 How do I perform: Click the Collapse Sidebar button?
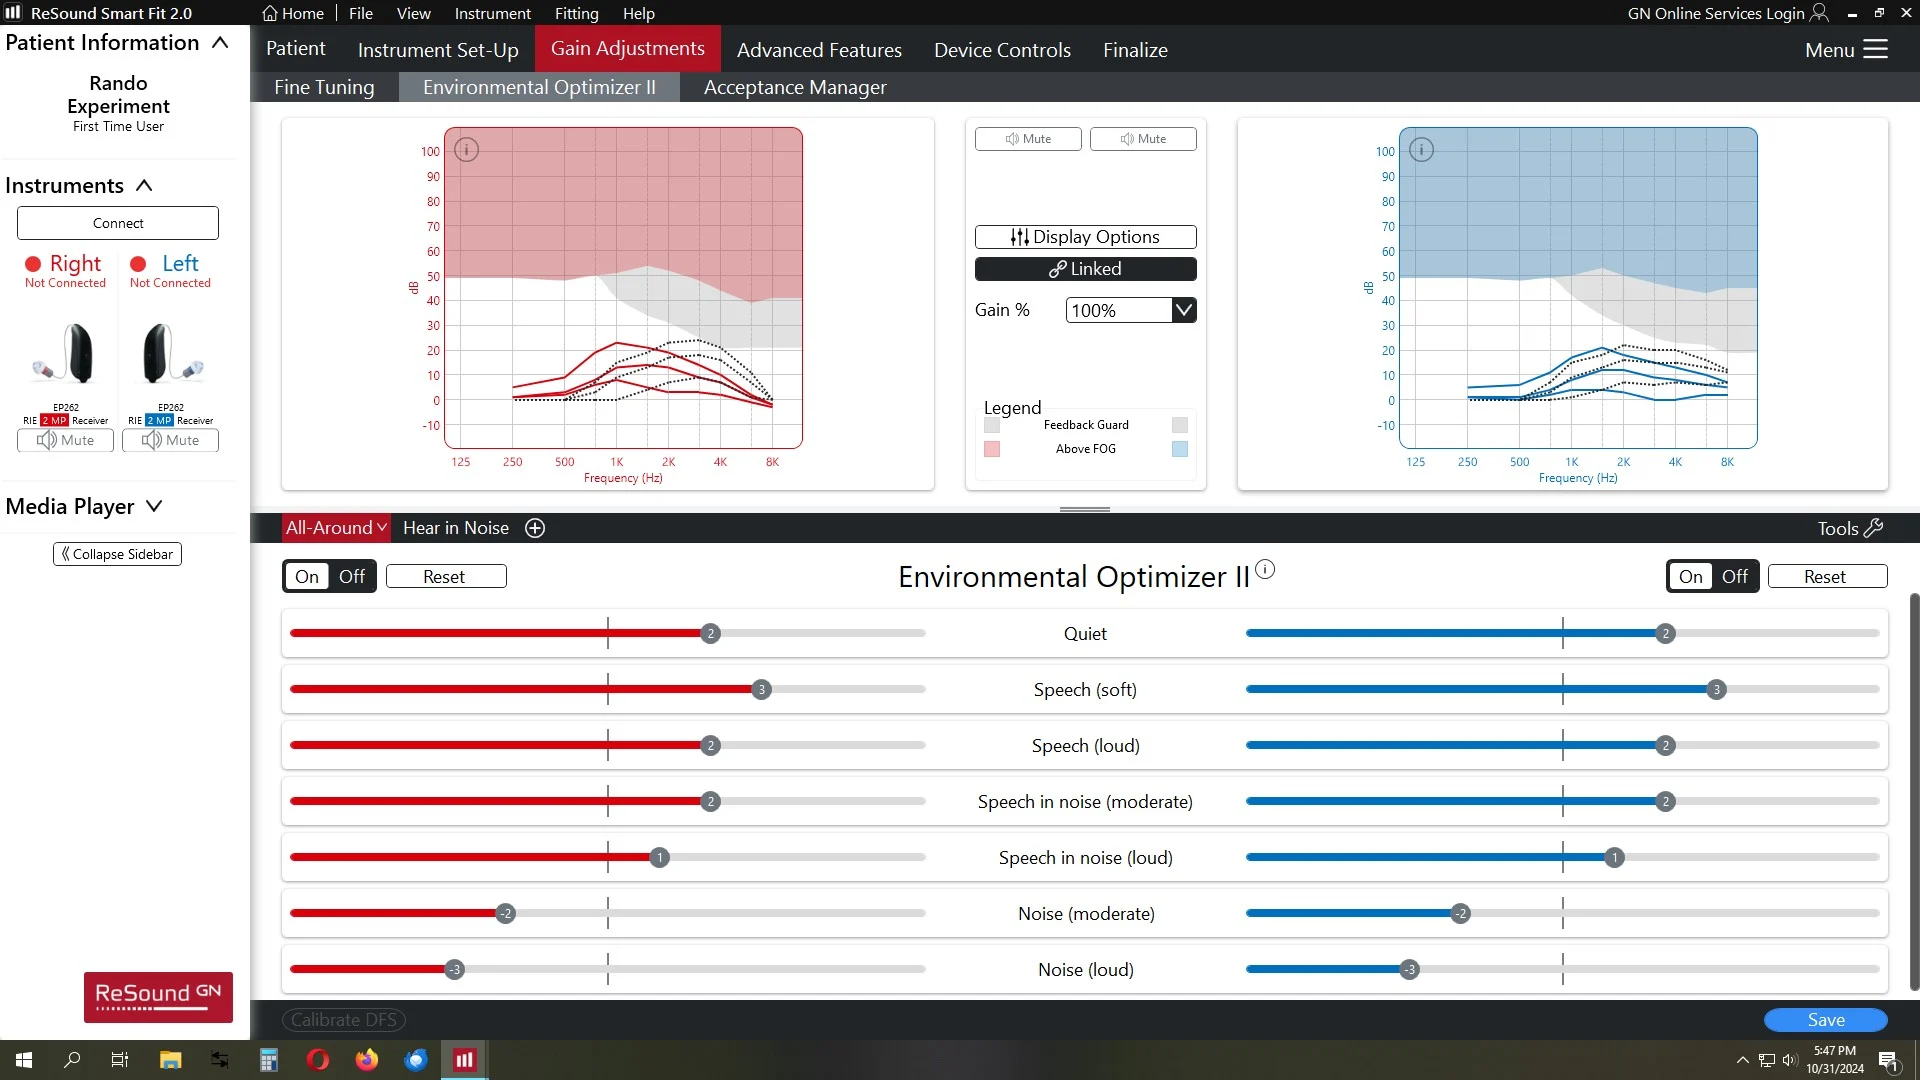[x=117, y=554]
